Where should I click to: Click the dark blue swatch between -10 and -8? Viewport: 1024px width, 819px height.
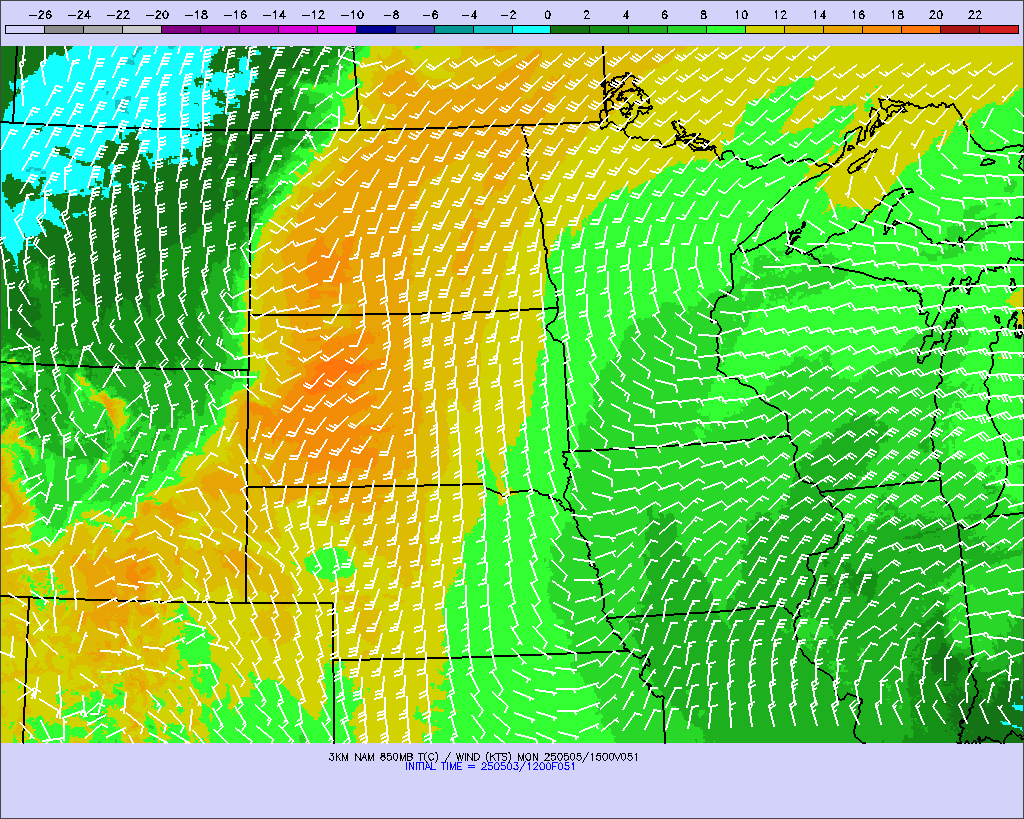(376, 29)
